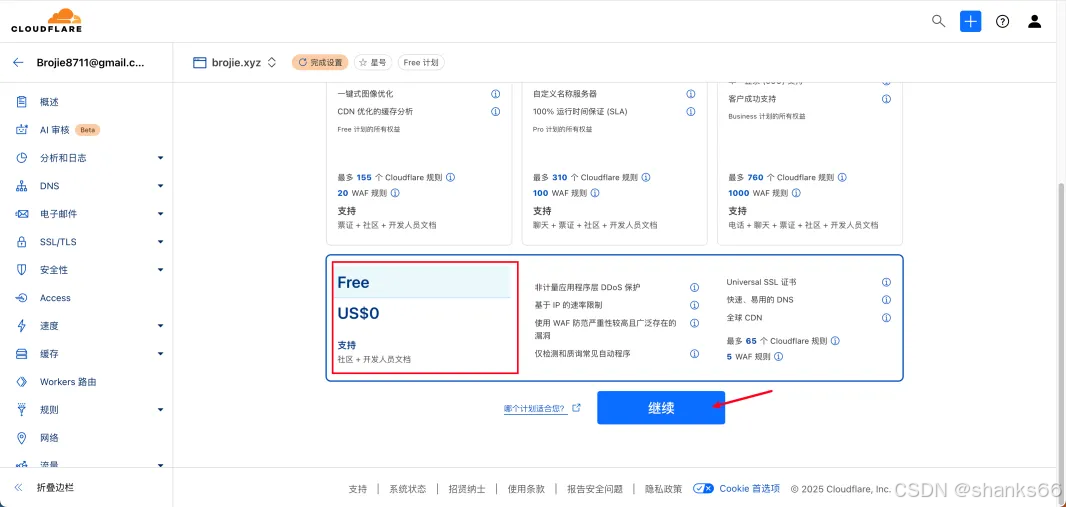Click the DNS network icon
Image resolution: width=1066 pixels, height=507 pixels.
pos(22,186)
